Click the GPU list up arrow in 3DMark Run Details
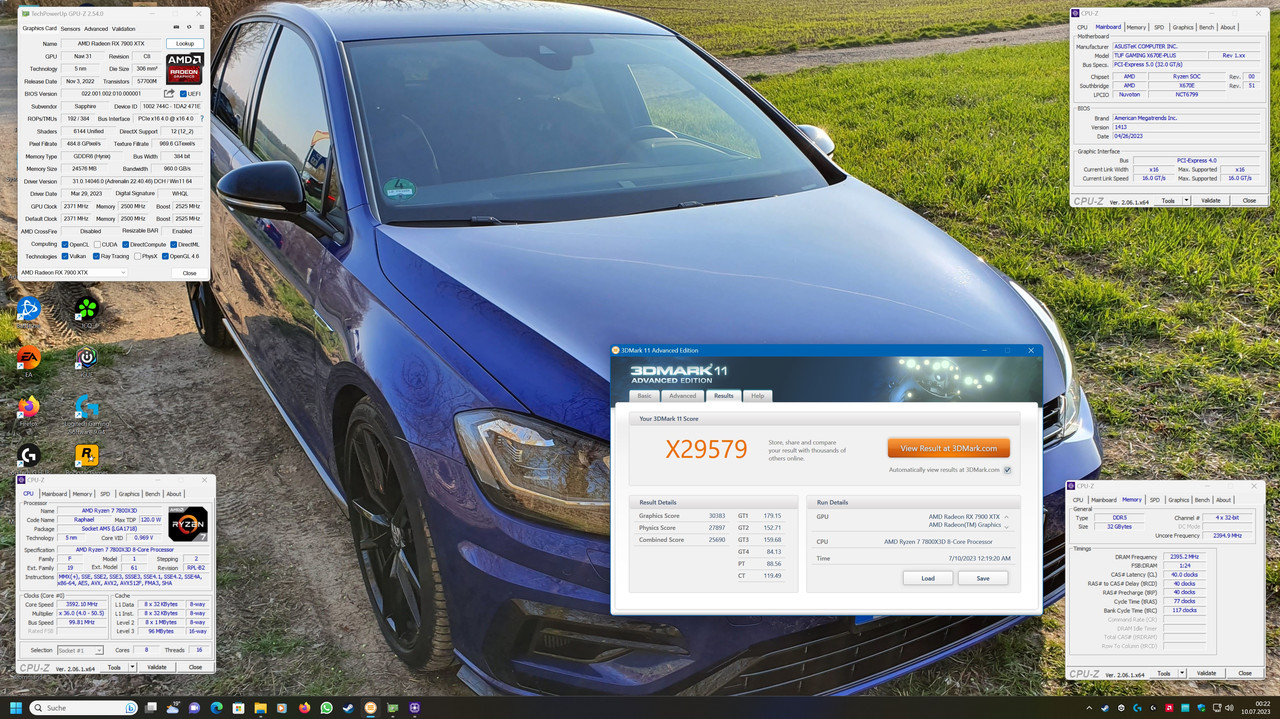Viewport: 1280px width, 719px height. point(1005,517)
